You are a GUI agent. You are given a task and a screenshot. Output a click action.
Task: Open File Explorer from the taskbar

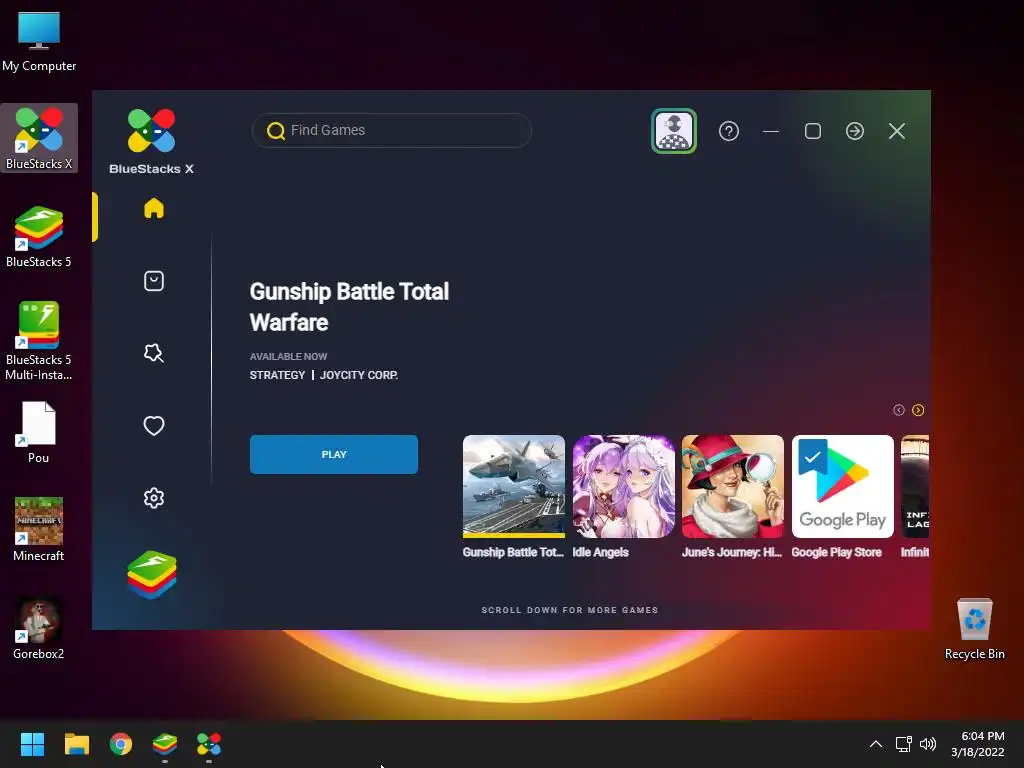point(76,744)
